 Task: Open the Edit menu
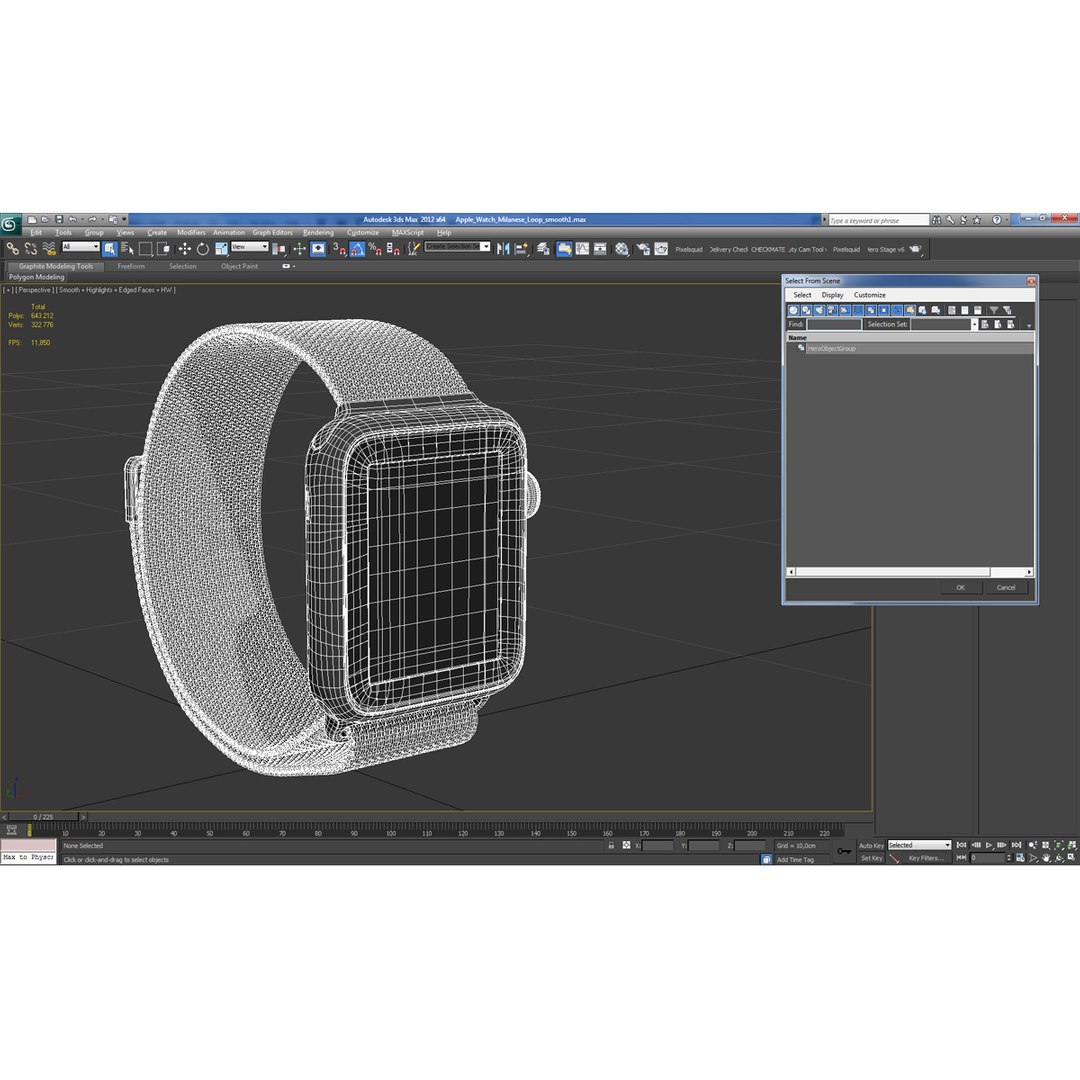click(36, 233)
